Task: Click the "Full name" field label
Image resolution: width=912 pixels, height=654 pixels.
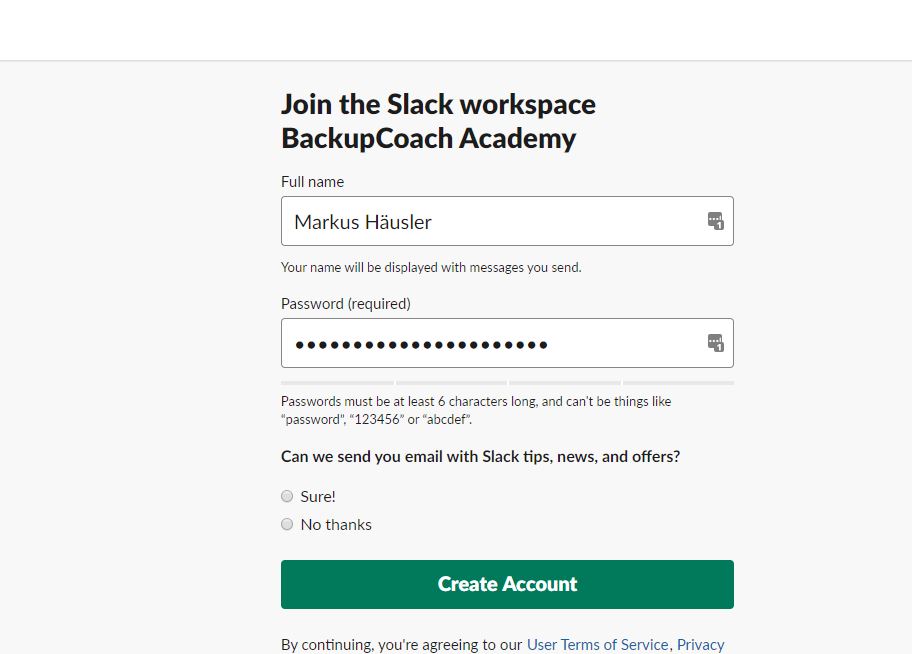Action: [x=312, y=182]
